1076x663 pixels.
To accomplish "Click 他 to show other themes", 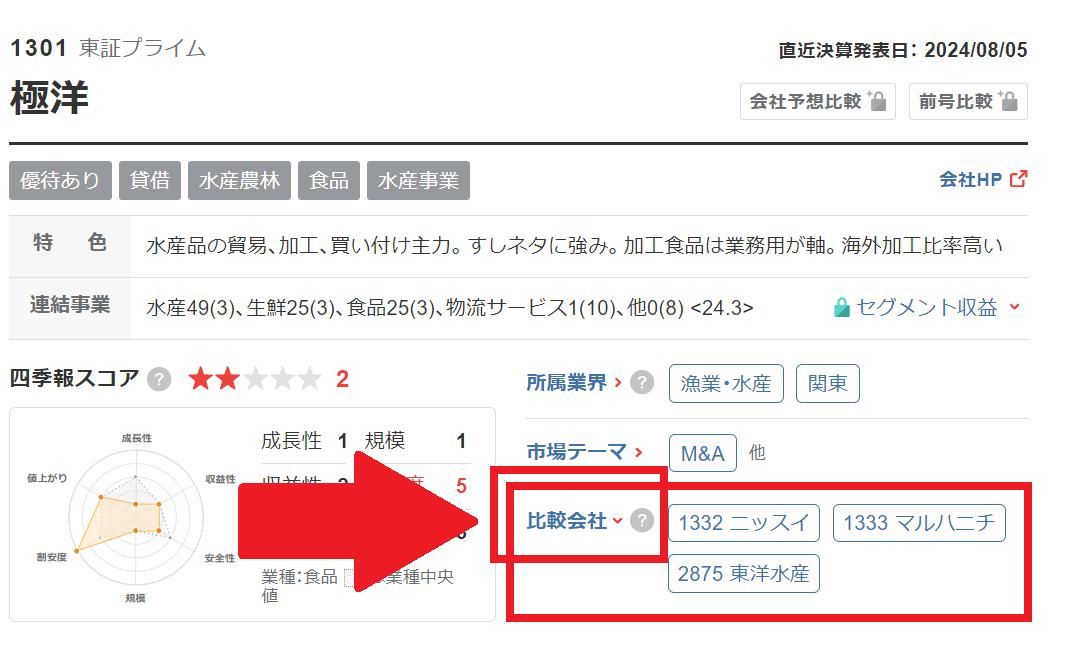I will (757, 452).
